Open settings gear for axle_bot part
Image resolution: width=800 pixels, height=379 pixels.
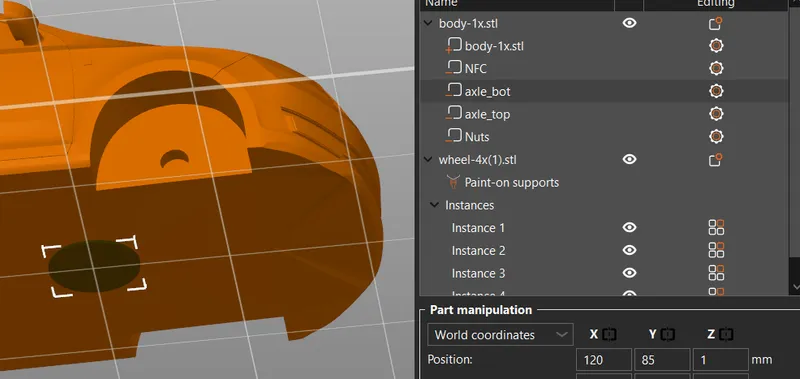click(716, 91)
